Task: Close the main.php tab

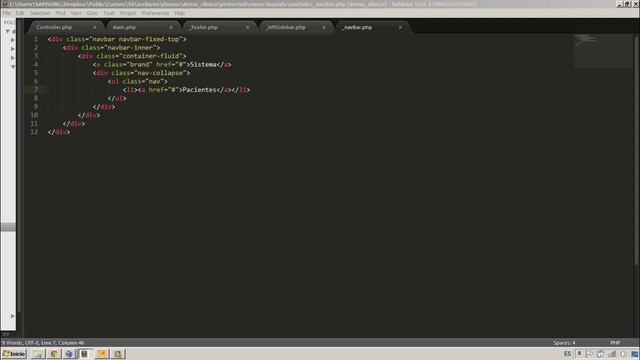Action: (x=171, y=27)
